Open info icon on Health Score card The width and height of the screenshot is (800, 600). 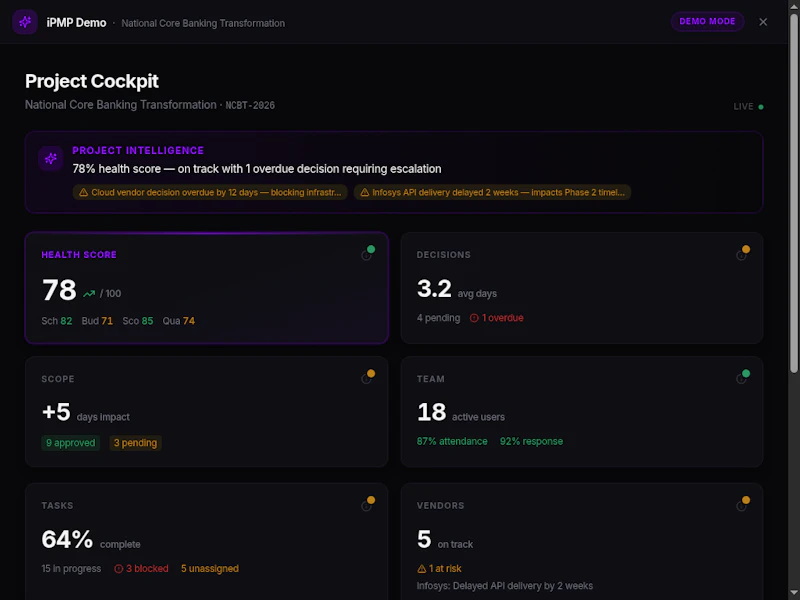click(366, 255)
